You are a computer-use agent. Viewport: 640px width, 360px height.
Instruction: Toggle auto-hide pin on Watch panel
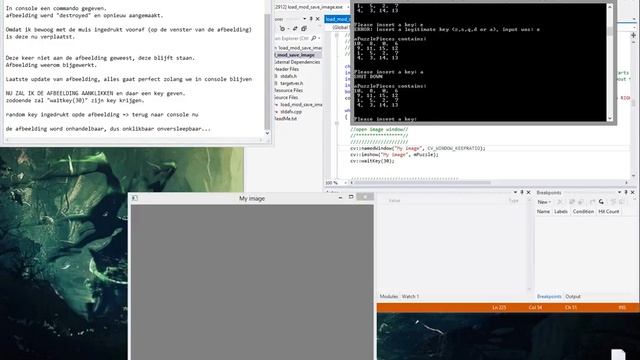pos(522,192)
